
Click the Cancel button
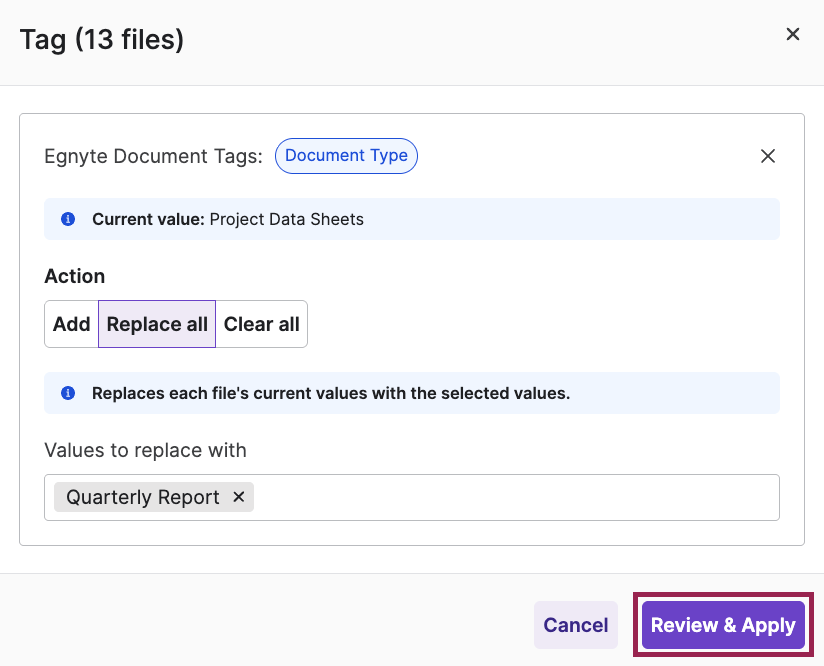pos(576,625)
